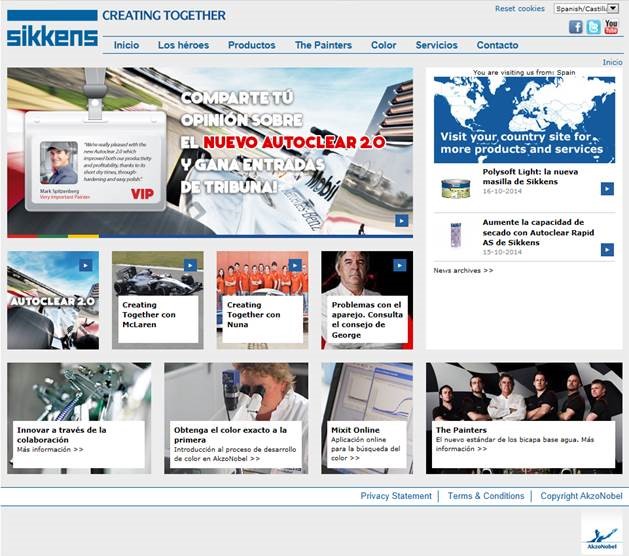Open the Servicios menu item

pos(436,45)
